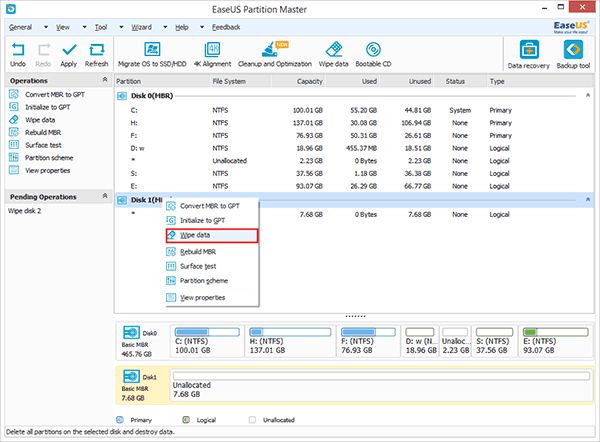Select Rebuild MBR in Operations panel
600x442 pixels.
coord(35,132)
